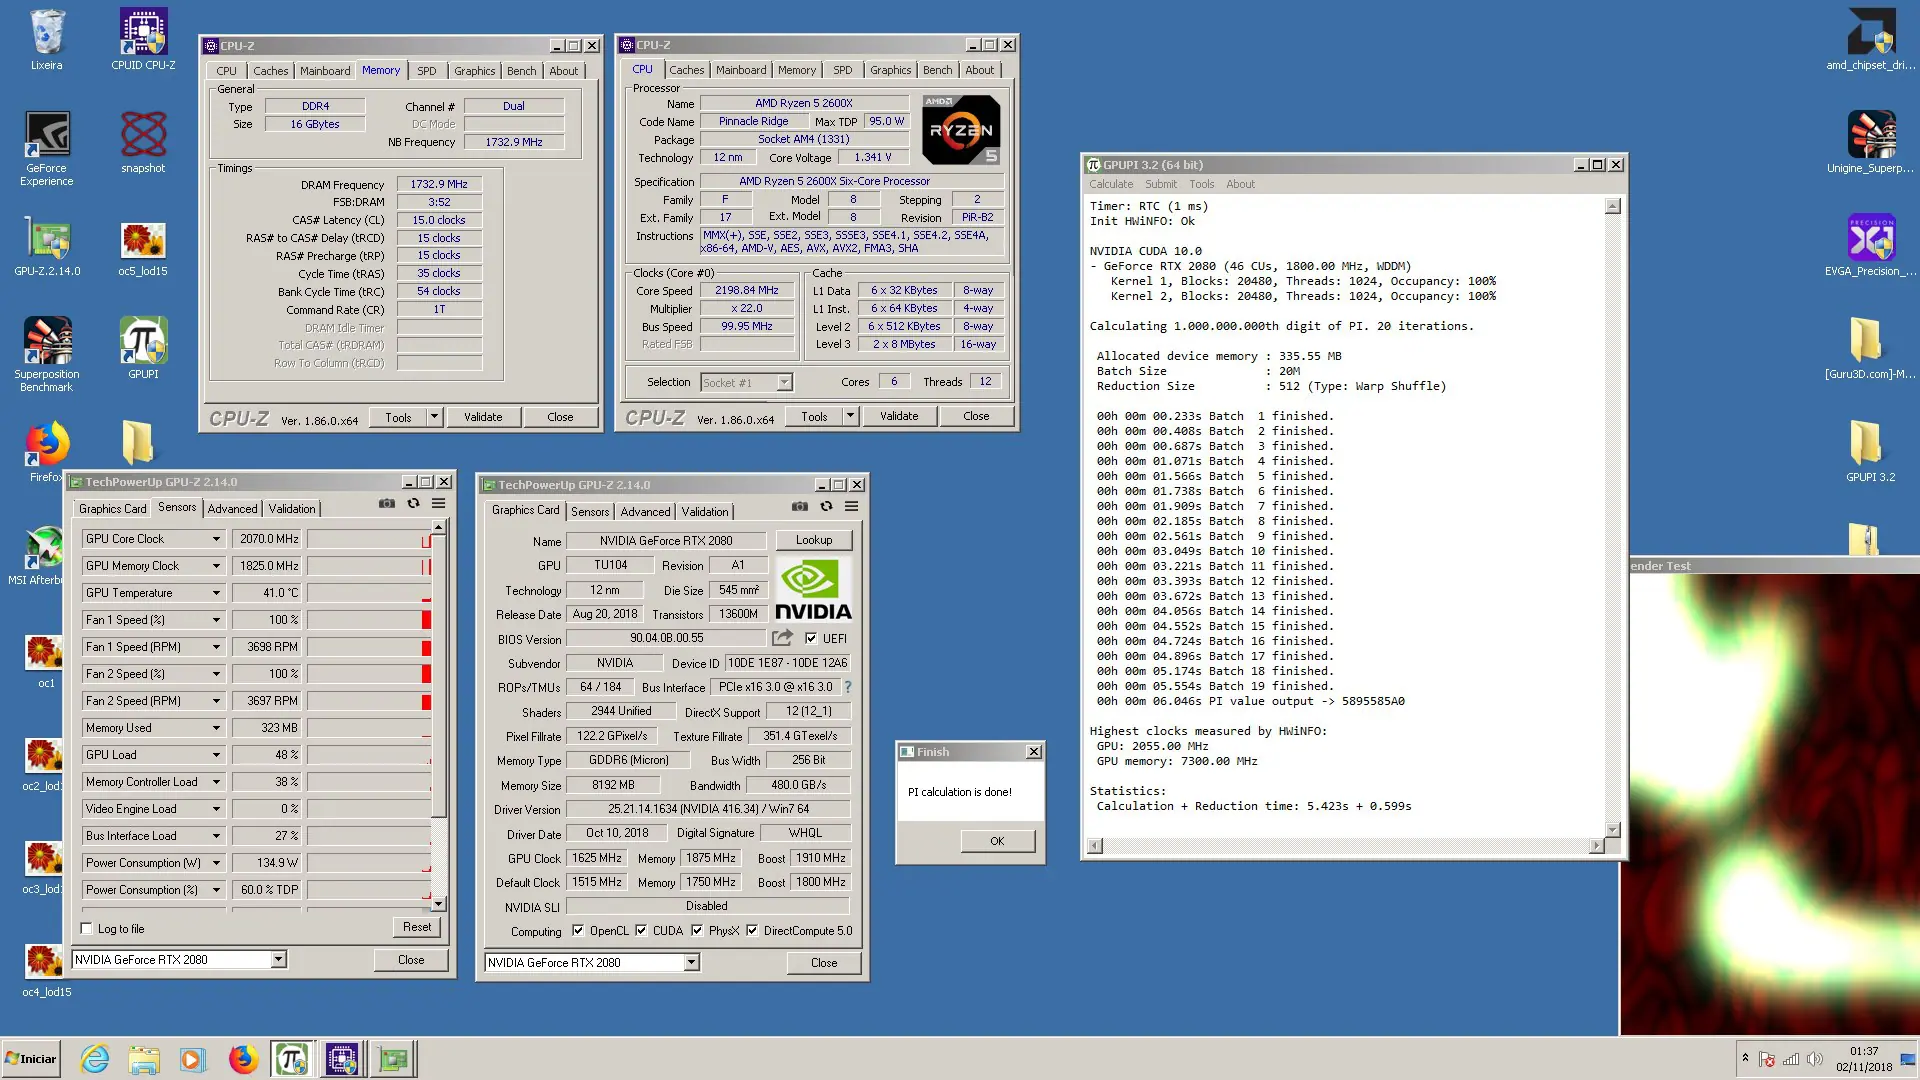
Task: Switch to SPD tab in CPU-Z Memory window
Action: (427, 71)
